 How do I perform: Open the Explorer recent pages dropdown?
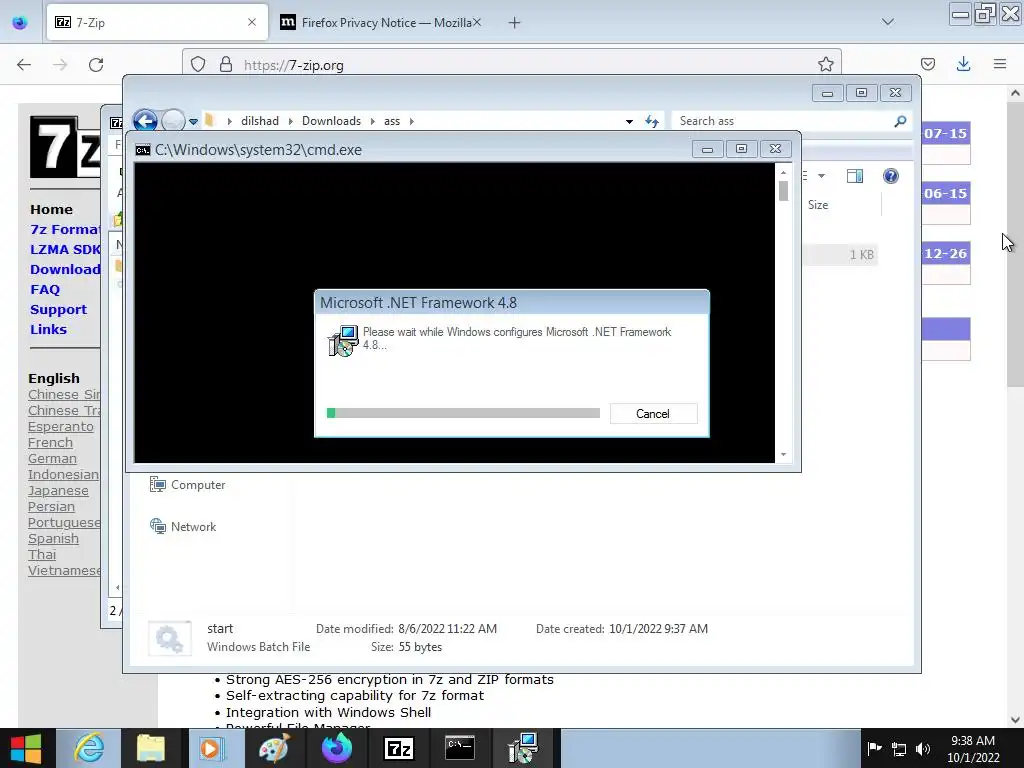point(193,121)
